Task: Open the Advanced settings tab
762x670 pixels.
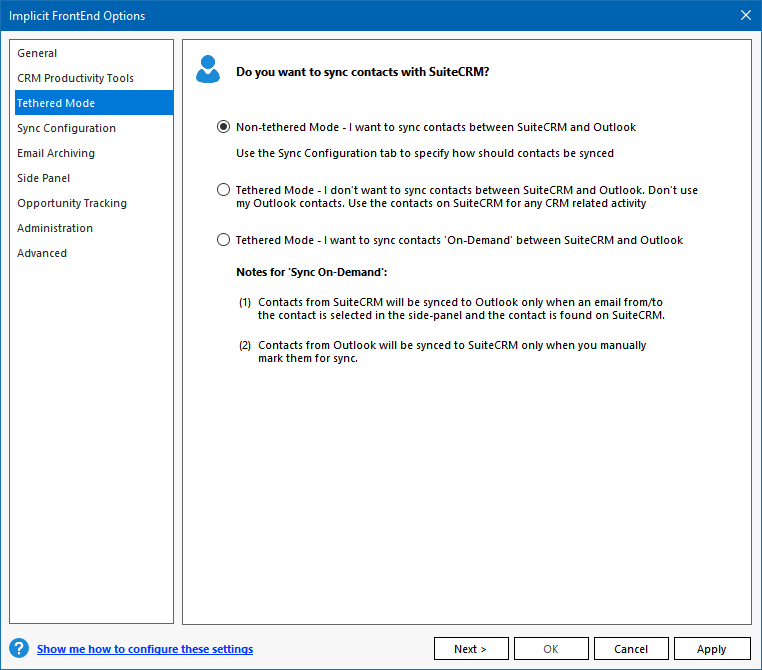Action: click(x=42, y=253)
